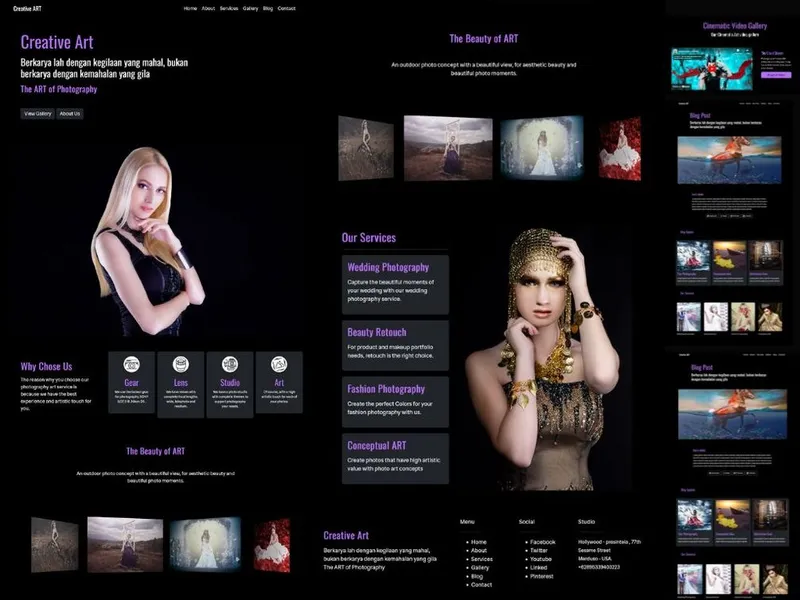Viewport: 800px width, 600px height.
Task: Open the Wedding Photography service card
Action: pyautogui.click(x=395, y=284)
